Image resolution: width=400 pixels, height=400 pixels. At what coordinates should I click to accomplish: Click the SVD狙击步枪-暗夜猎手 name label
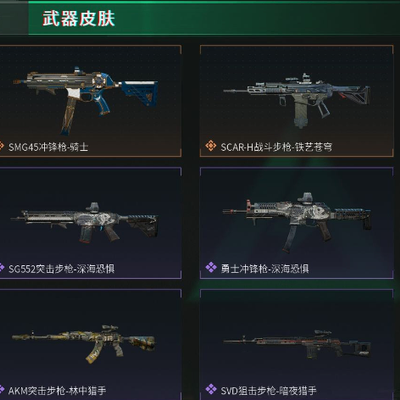[x=269, y=390]
